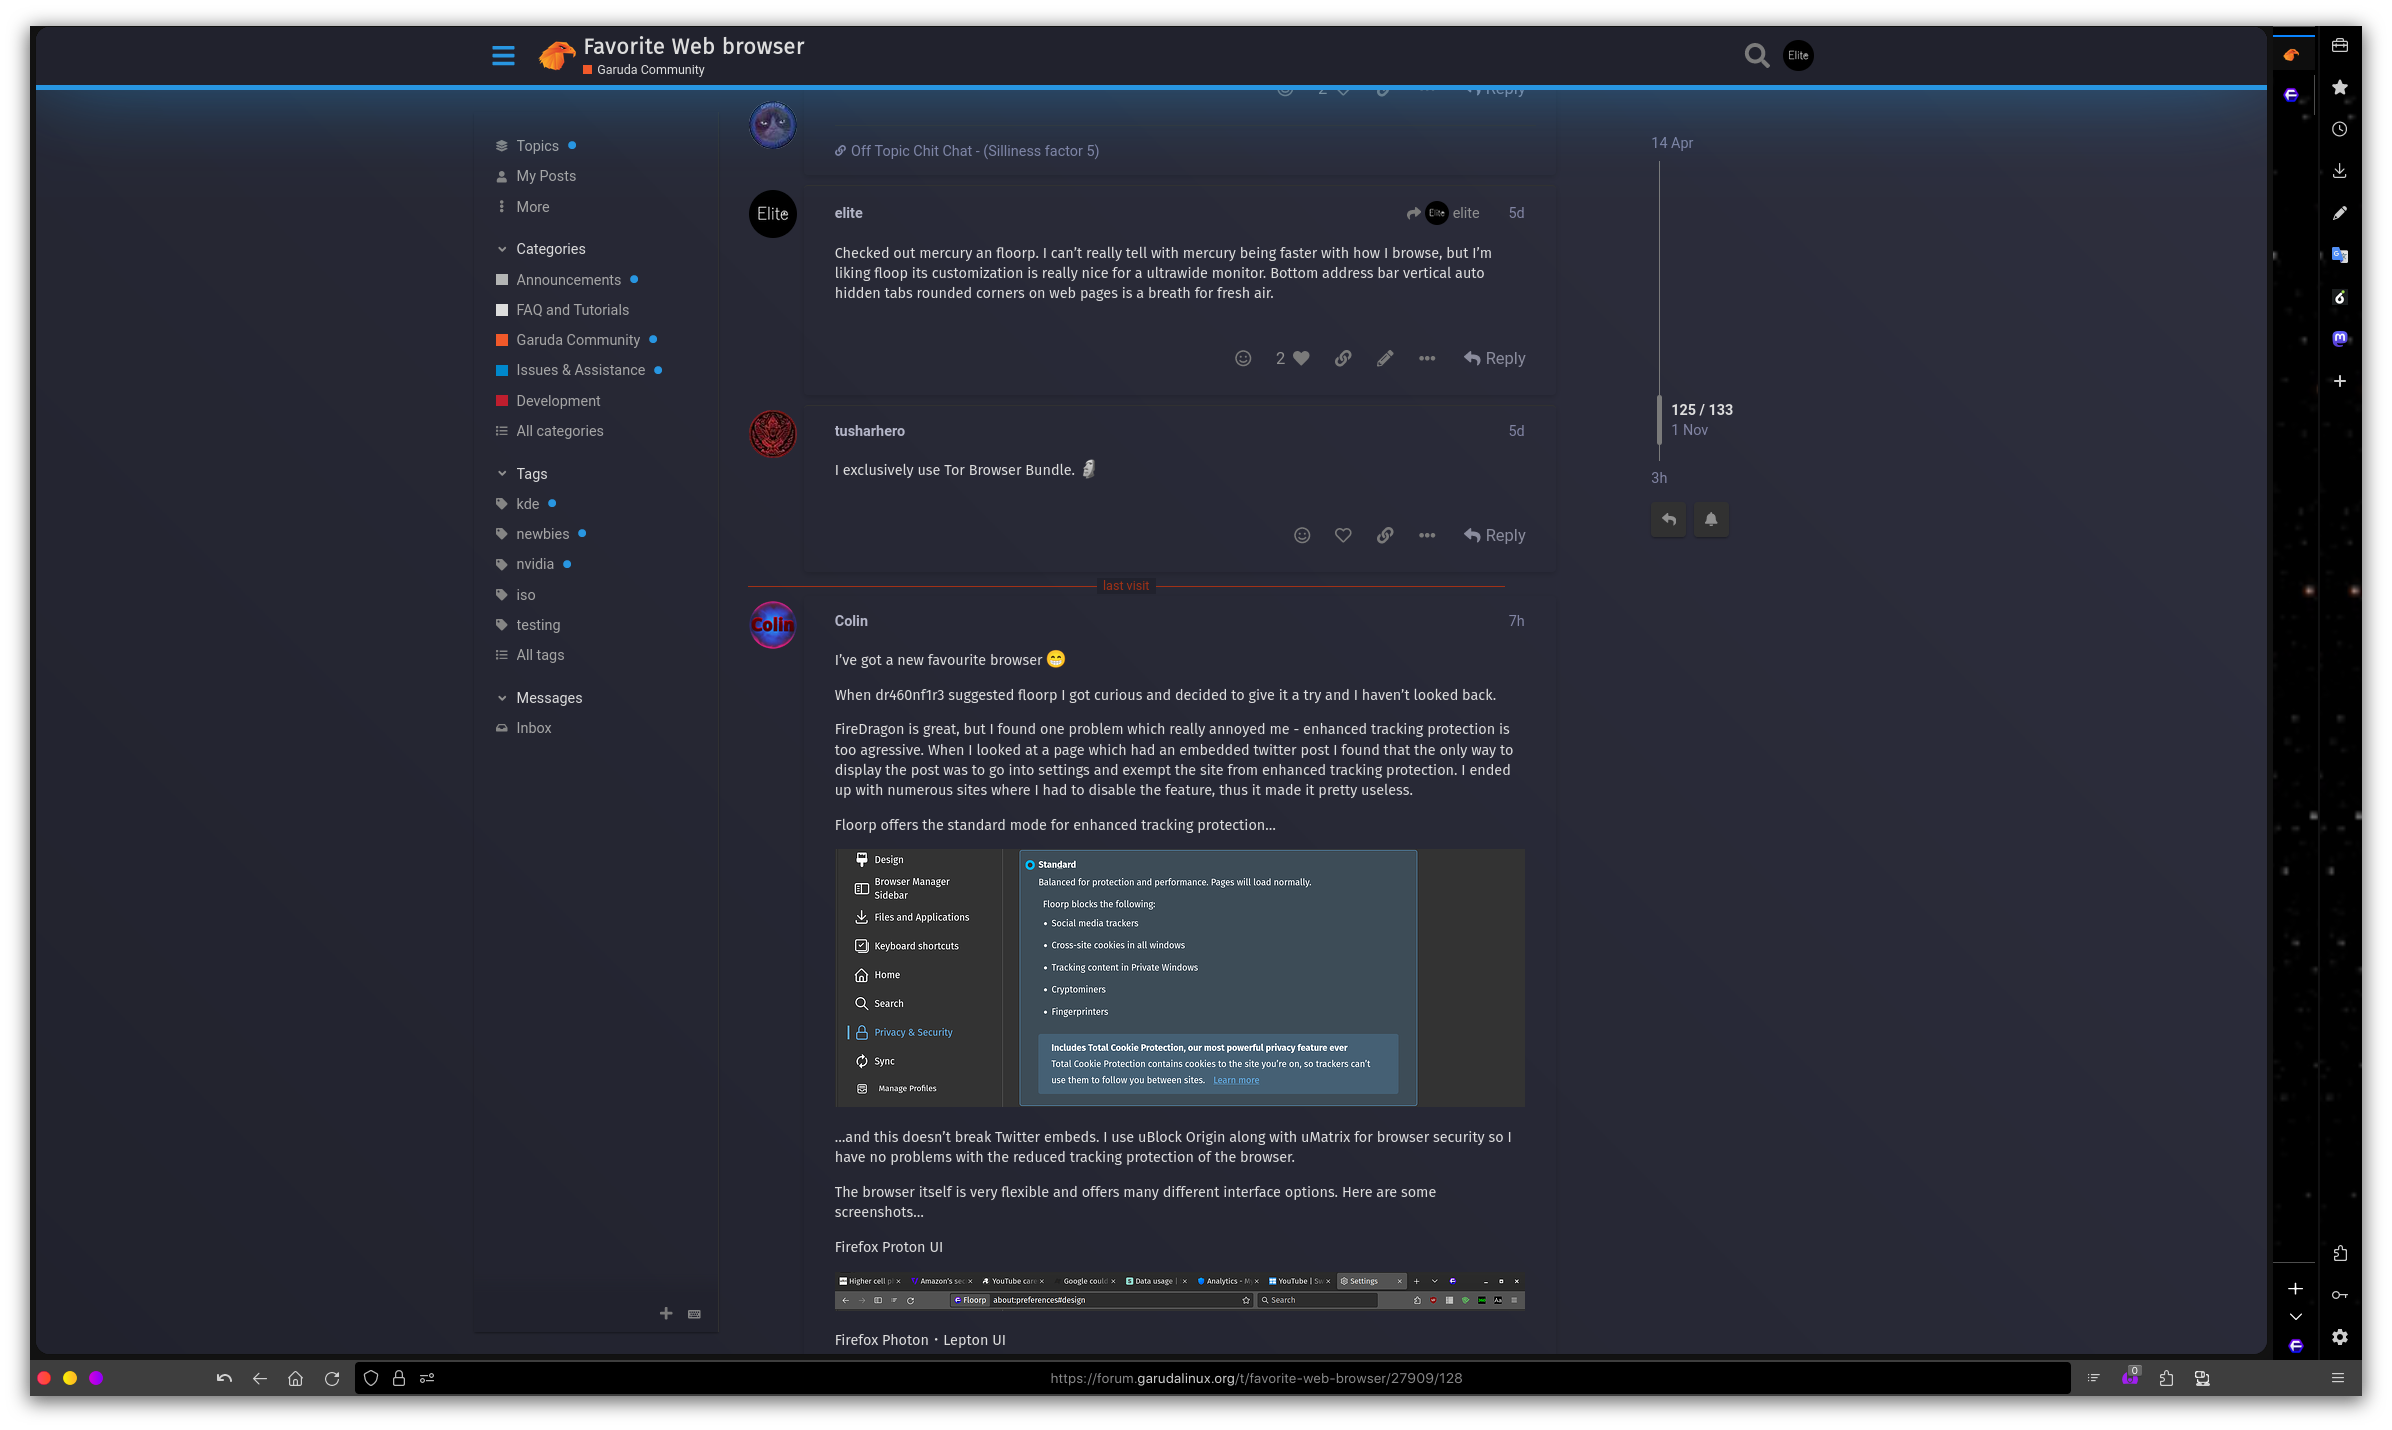Screen dimensions: 2392x1430
Task: Show site security lock information
Action: click(x=399, y=1379)
